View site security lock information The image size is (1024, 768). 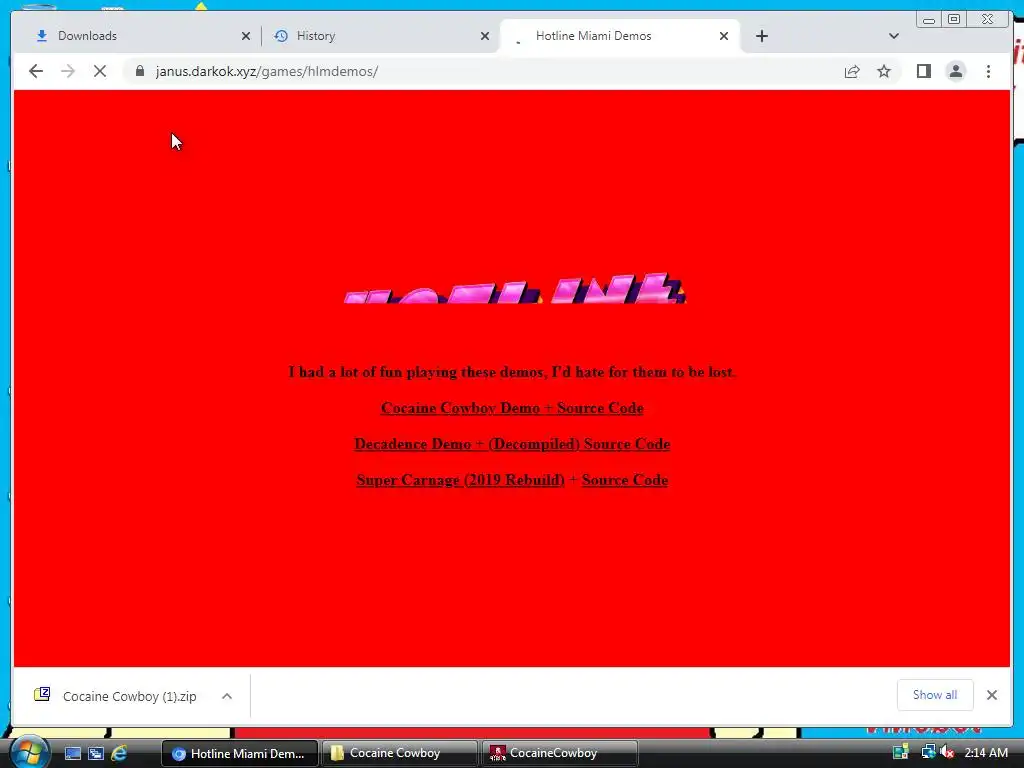click(140, 71)
